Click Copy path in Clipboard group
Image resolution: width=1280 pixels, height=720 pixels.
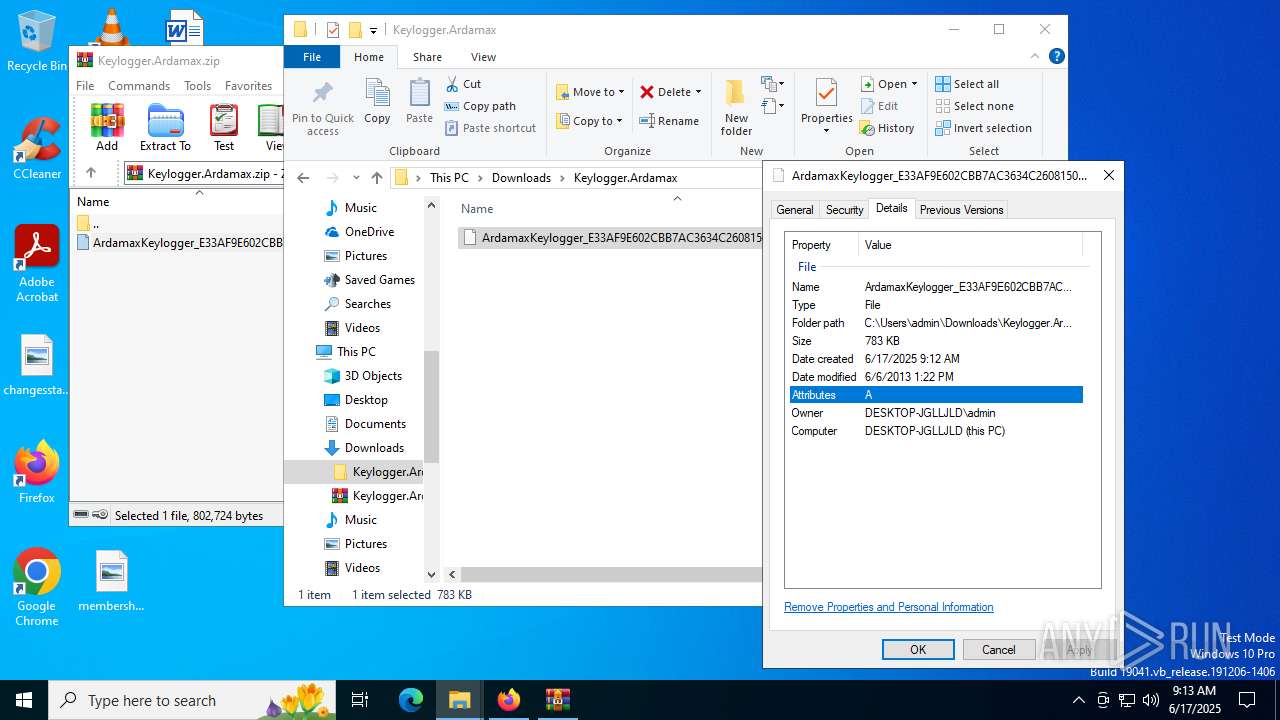[x=480, y=106]
